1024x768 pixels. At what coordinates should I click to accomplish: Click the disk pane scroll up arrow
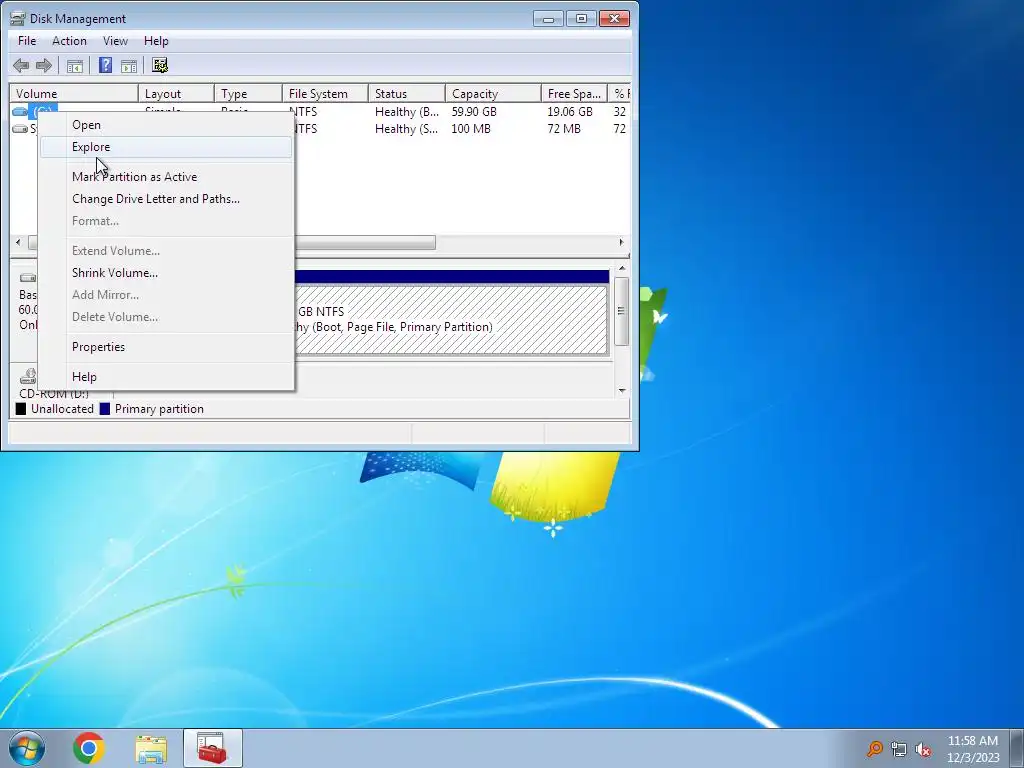click(x=622, y=268)
